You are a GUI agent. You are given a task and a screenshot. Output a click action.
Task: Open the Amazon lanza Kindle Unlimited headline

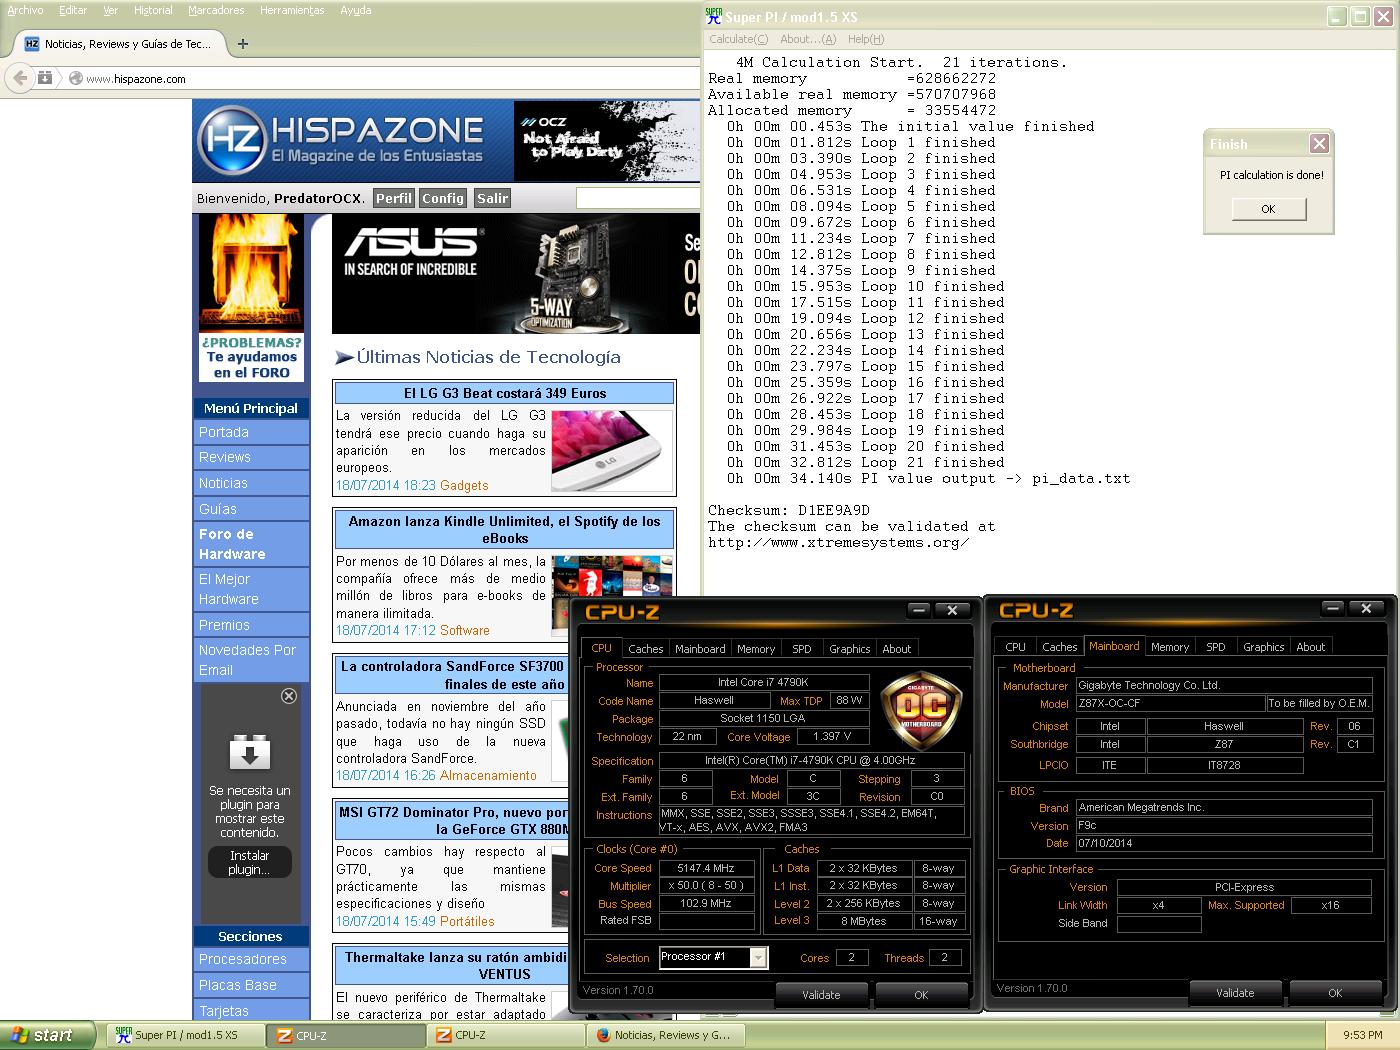tap(505, 529)
